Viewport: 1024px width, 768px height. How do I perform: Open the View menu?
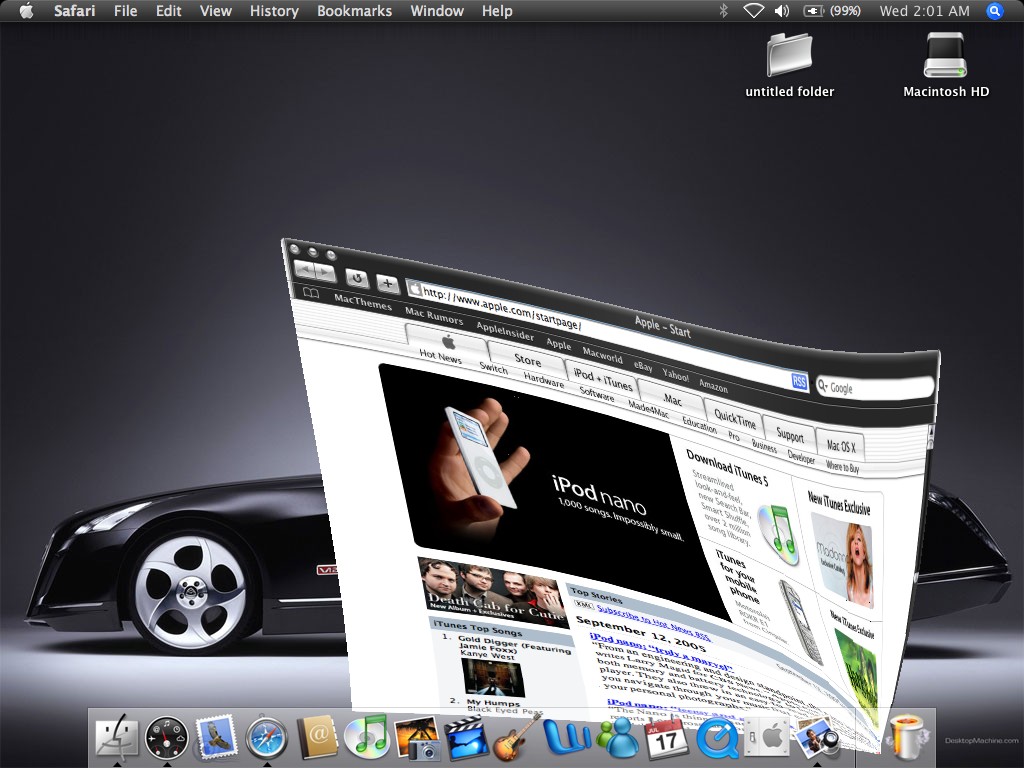[216, 11]
